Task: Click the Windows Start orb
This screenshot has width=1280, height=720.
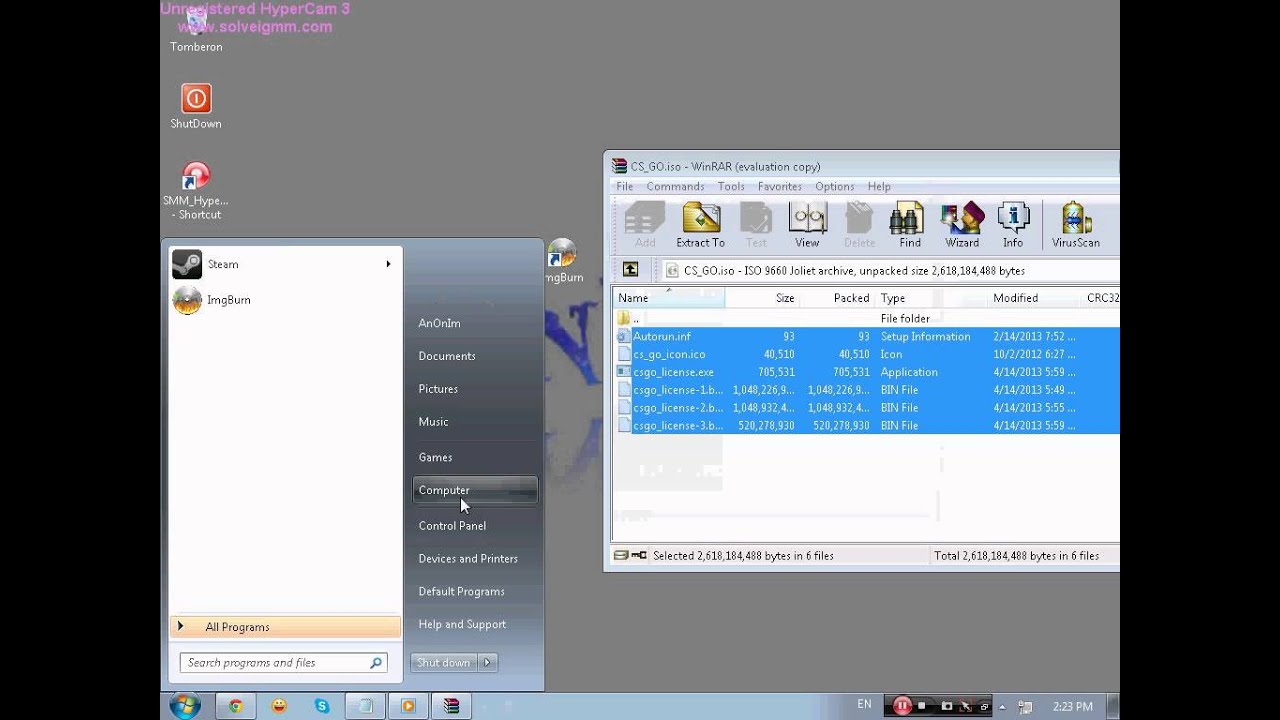Action: [x=184, y=706]
